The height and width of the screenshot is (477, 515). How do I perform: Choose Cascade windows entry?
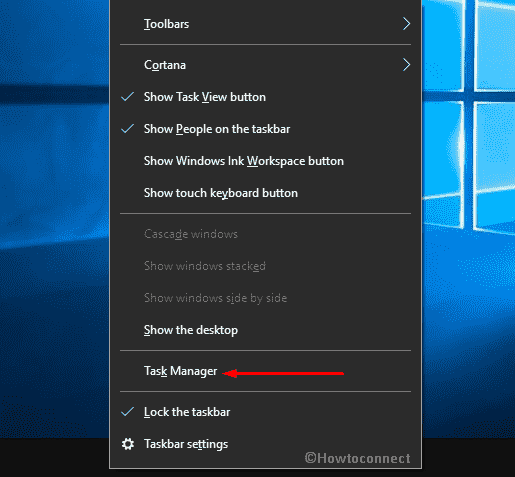(x=265, y=234)
